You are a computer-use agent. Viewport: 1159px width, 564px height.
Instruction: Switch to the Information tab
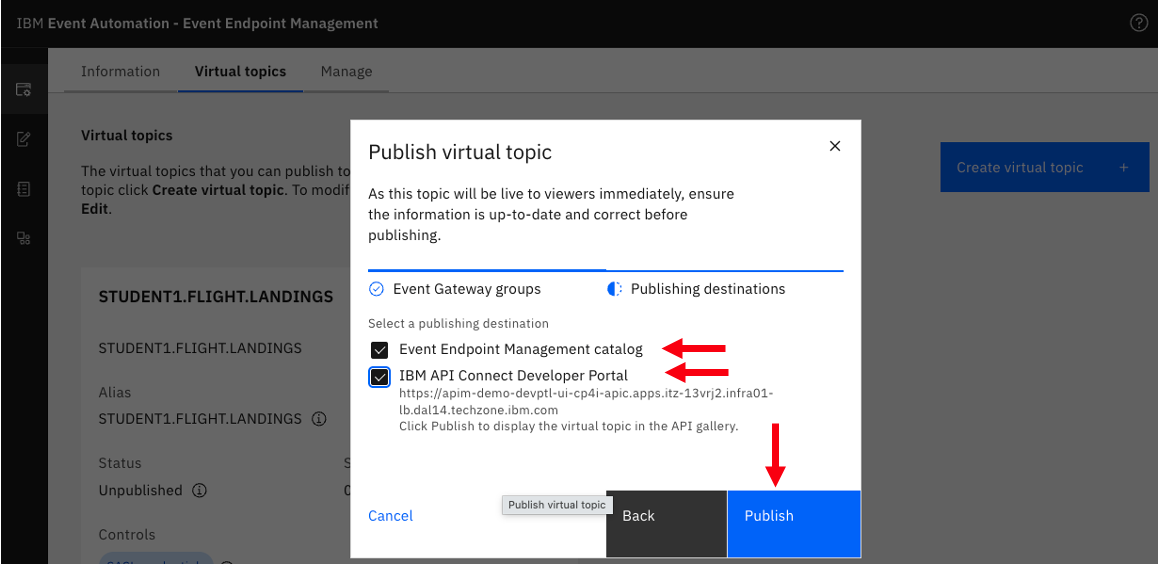120,72
